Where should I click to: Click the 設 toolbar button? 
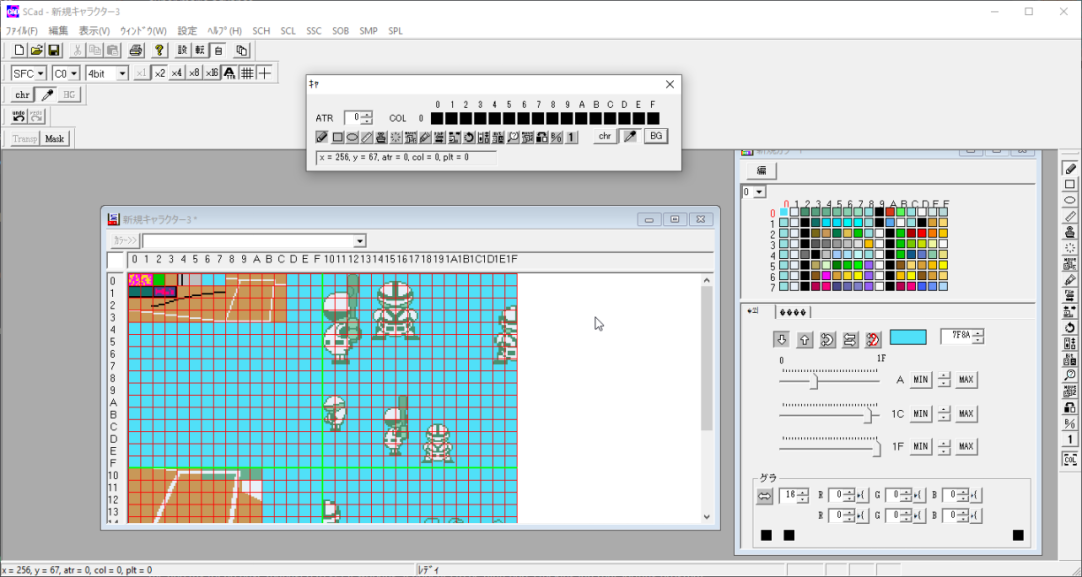click(182, 50)
